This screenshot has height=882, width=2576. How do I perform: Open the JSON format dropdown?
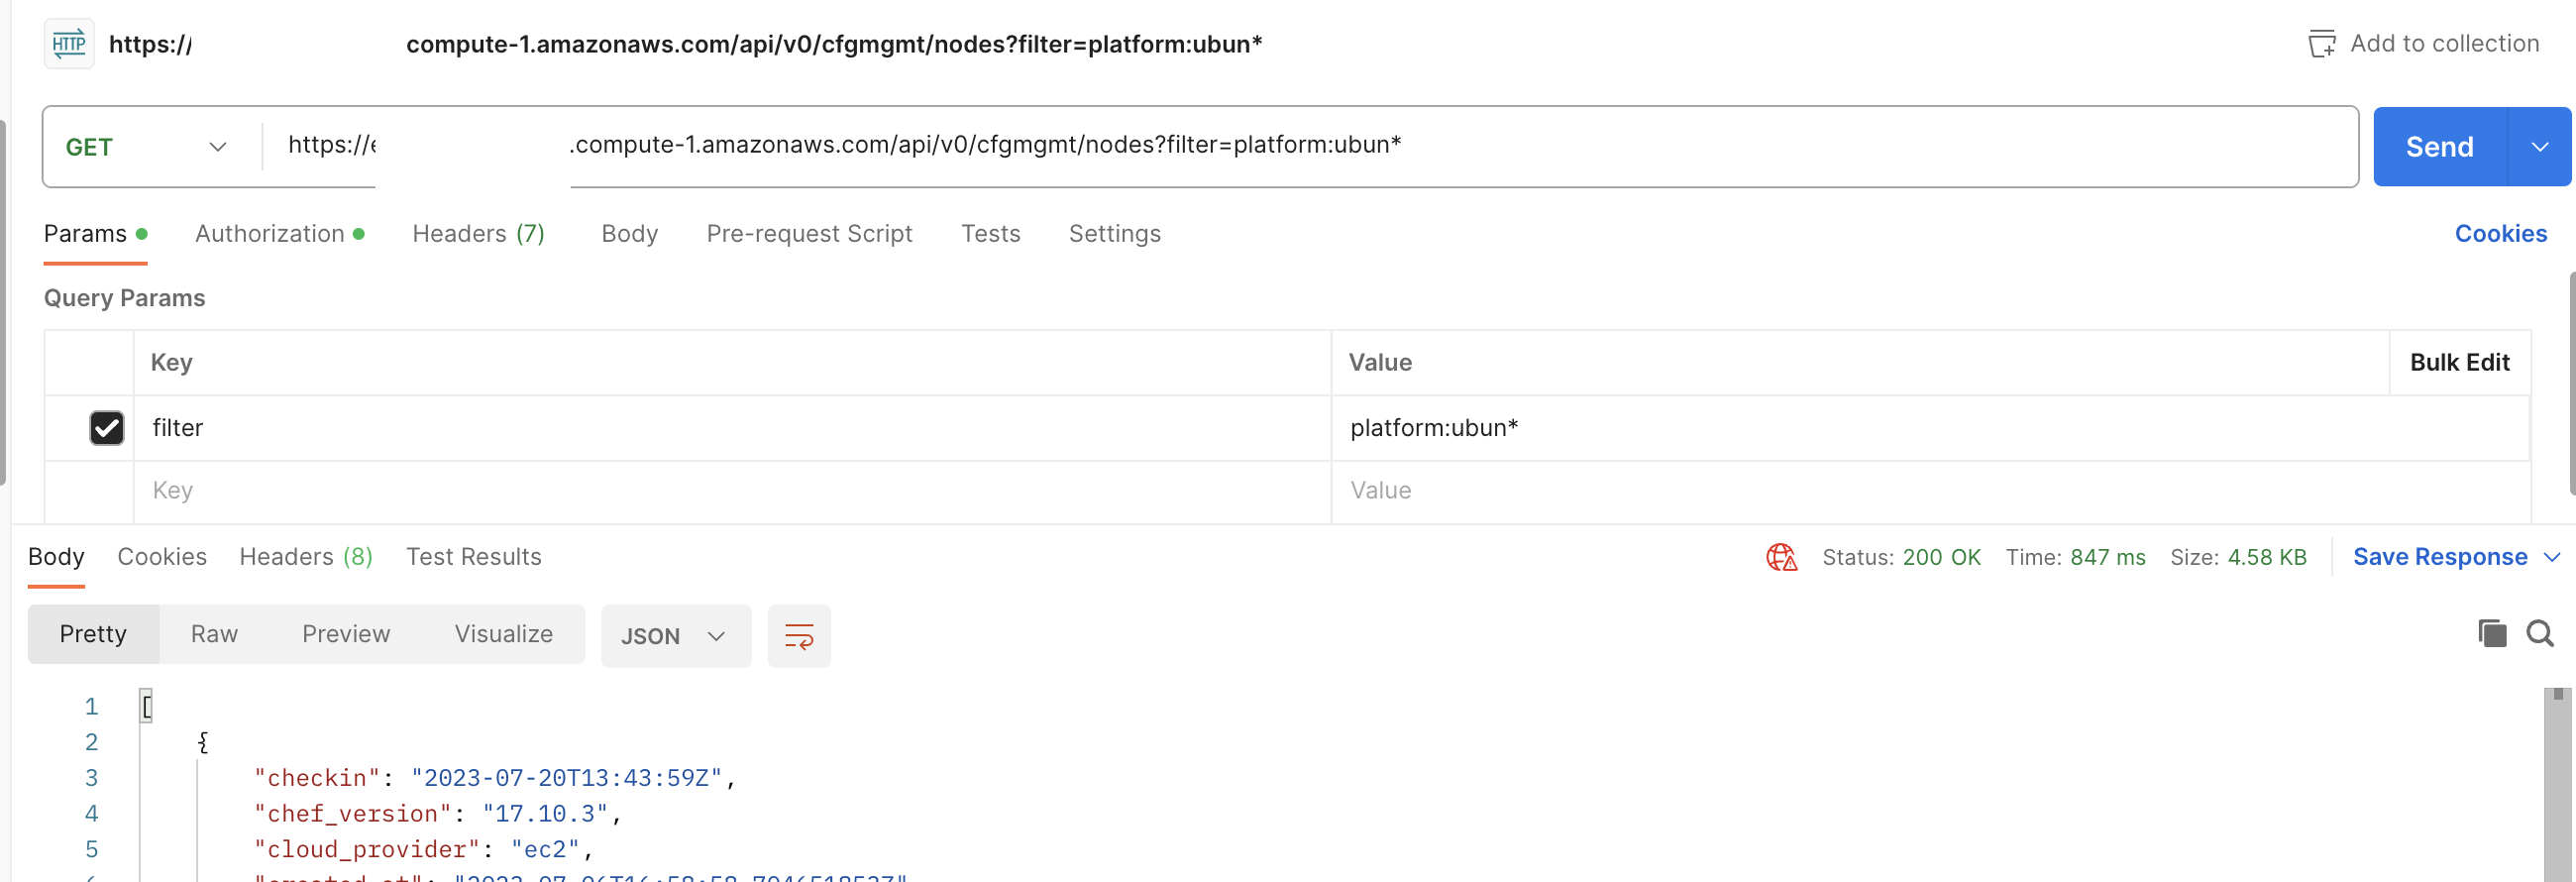pos(676,636)
